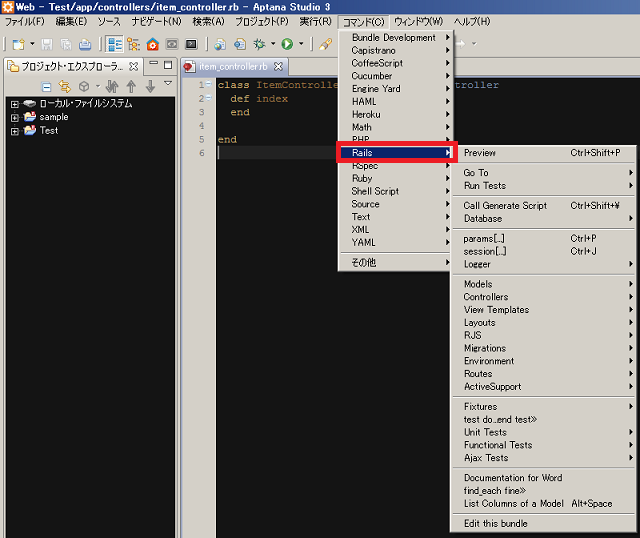Screen dimensions: 640x538
Task: Open the view menu dropdown in the project explorer
Action: pos(167,86)
